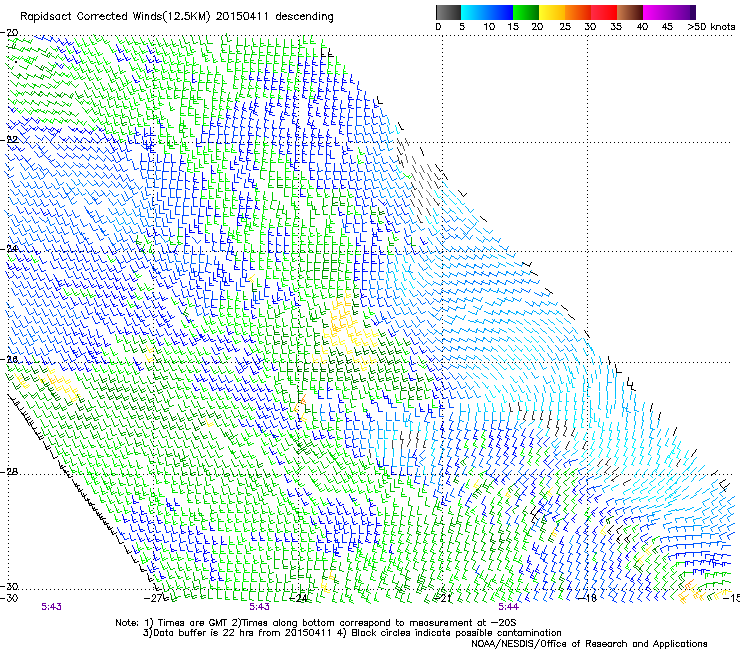740x650 pixels.
Task: Click "5:43" time label between -27 and -24
Action: (260, 607)
